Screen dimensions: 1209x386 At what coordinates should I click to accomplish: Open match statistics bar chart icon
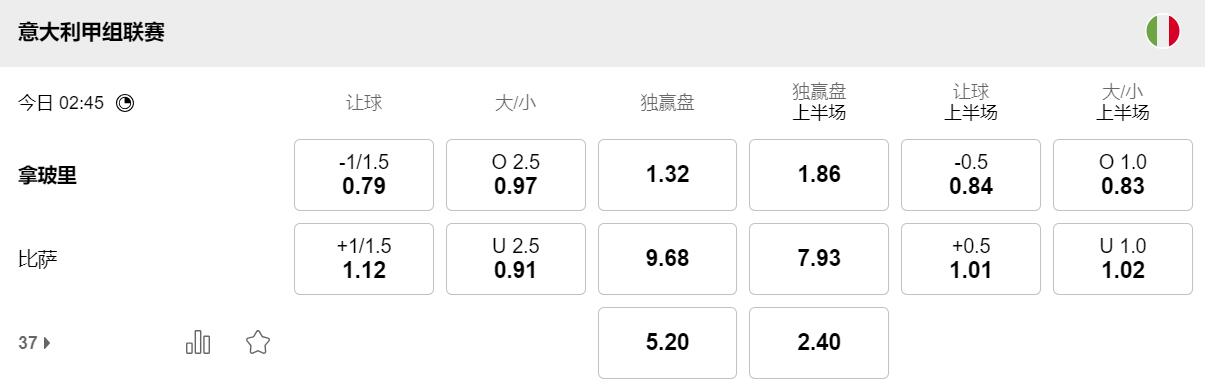click(198, 343)
